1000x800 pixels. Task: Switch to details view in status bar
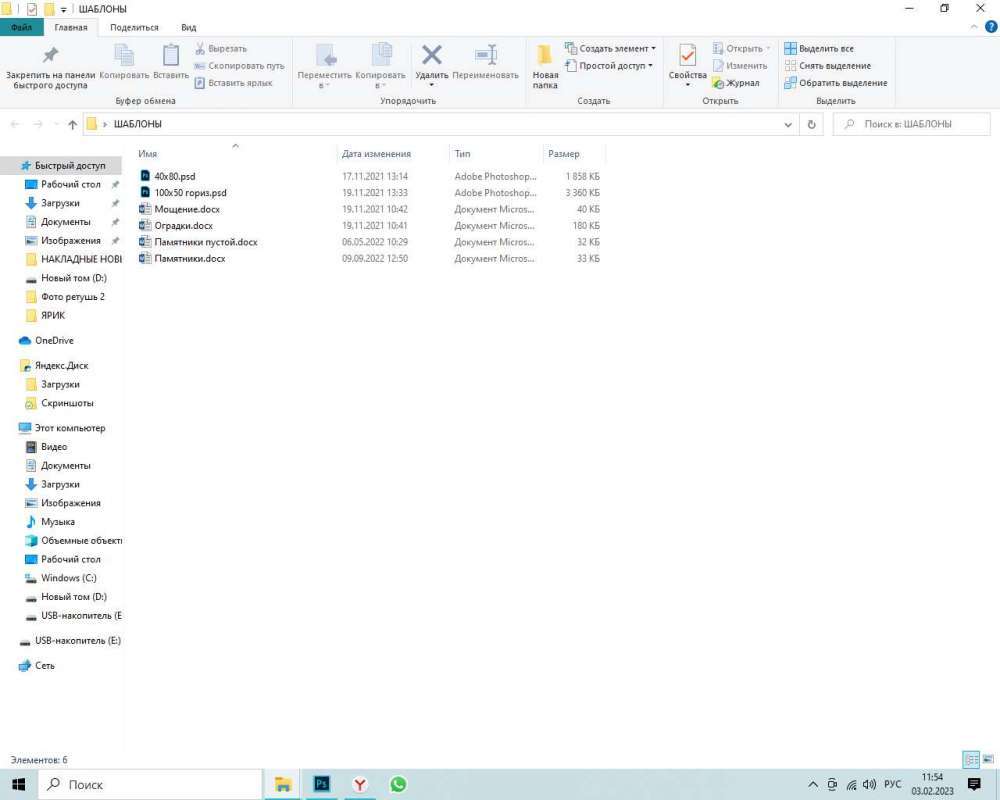coord(969,760)
